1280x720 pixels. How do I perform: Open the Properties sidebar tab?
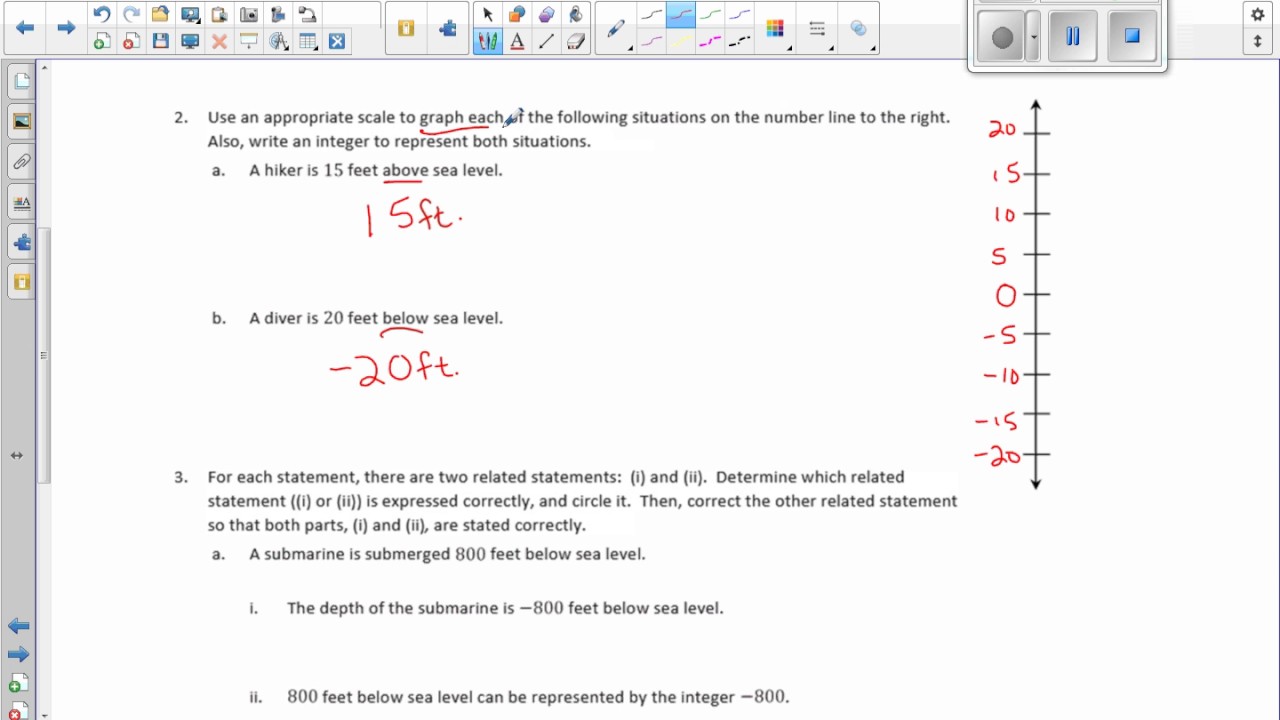[x=21, y=202]
